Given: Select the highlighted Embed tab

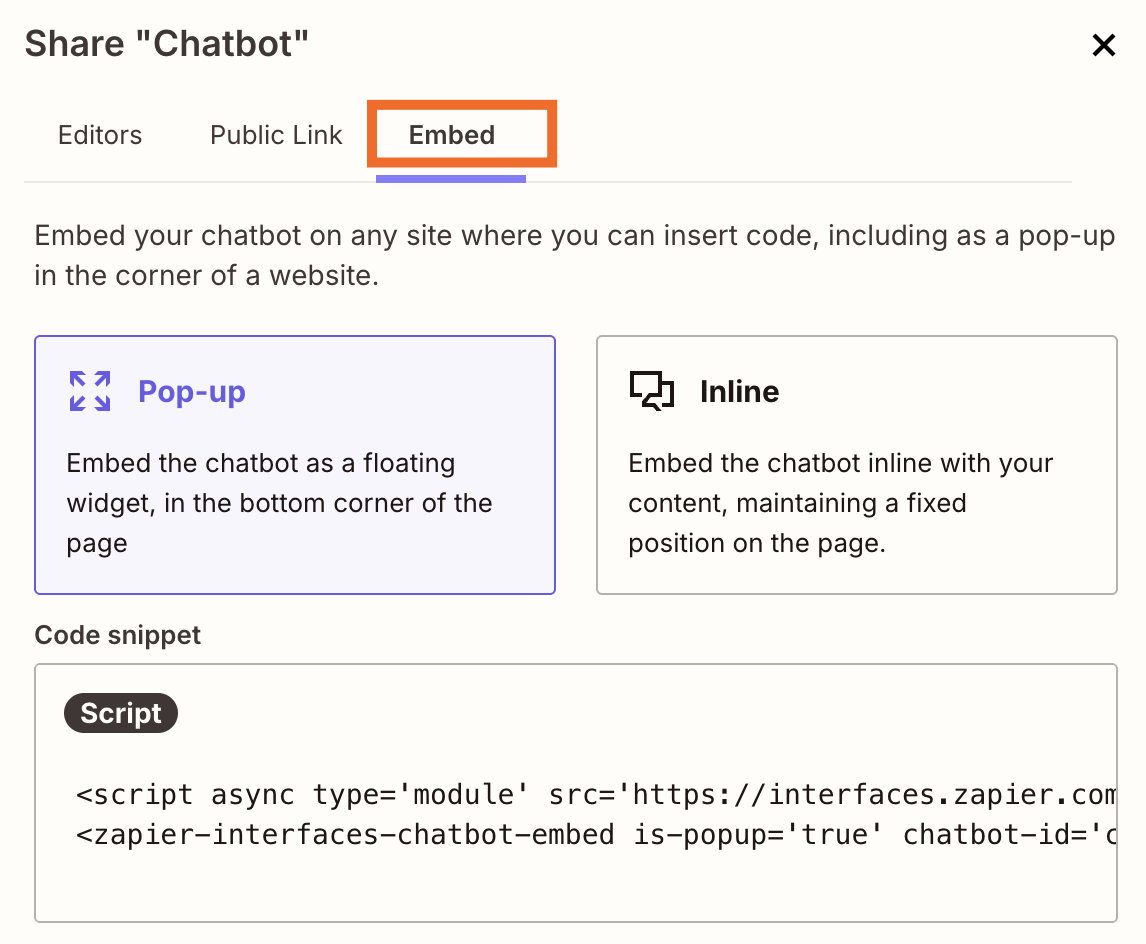Looking at the screenshot, I should point(451,135).
